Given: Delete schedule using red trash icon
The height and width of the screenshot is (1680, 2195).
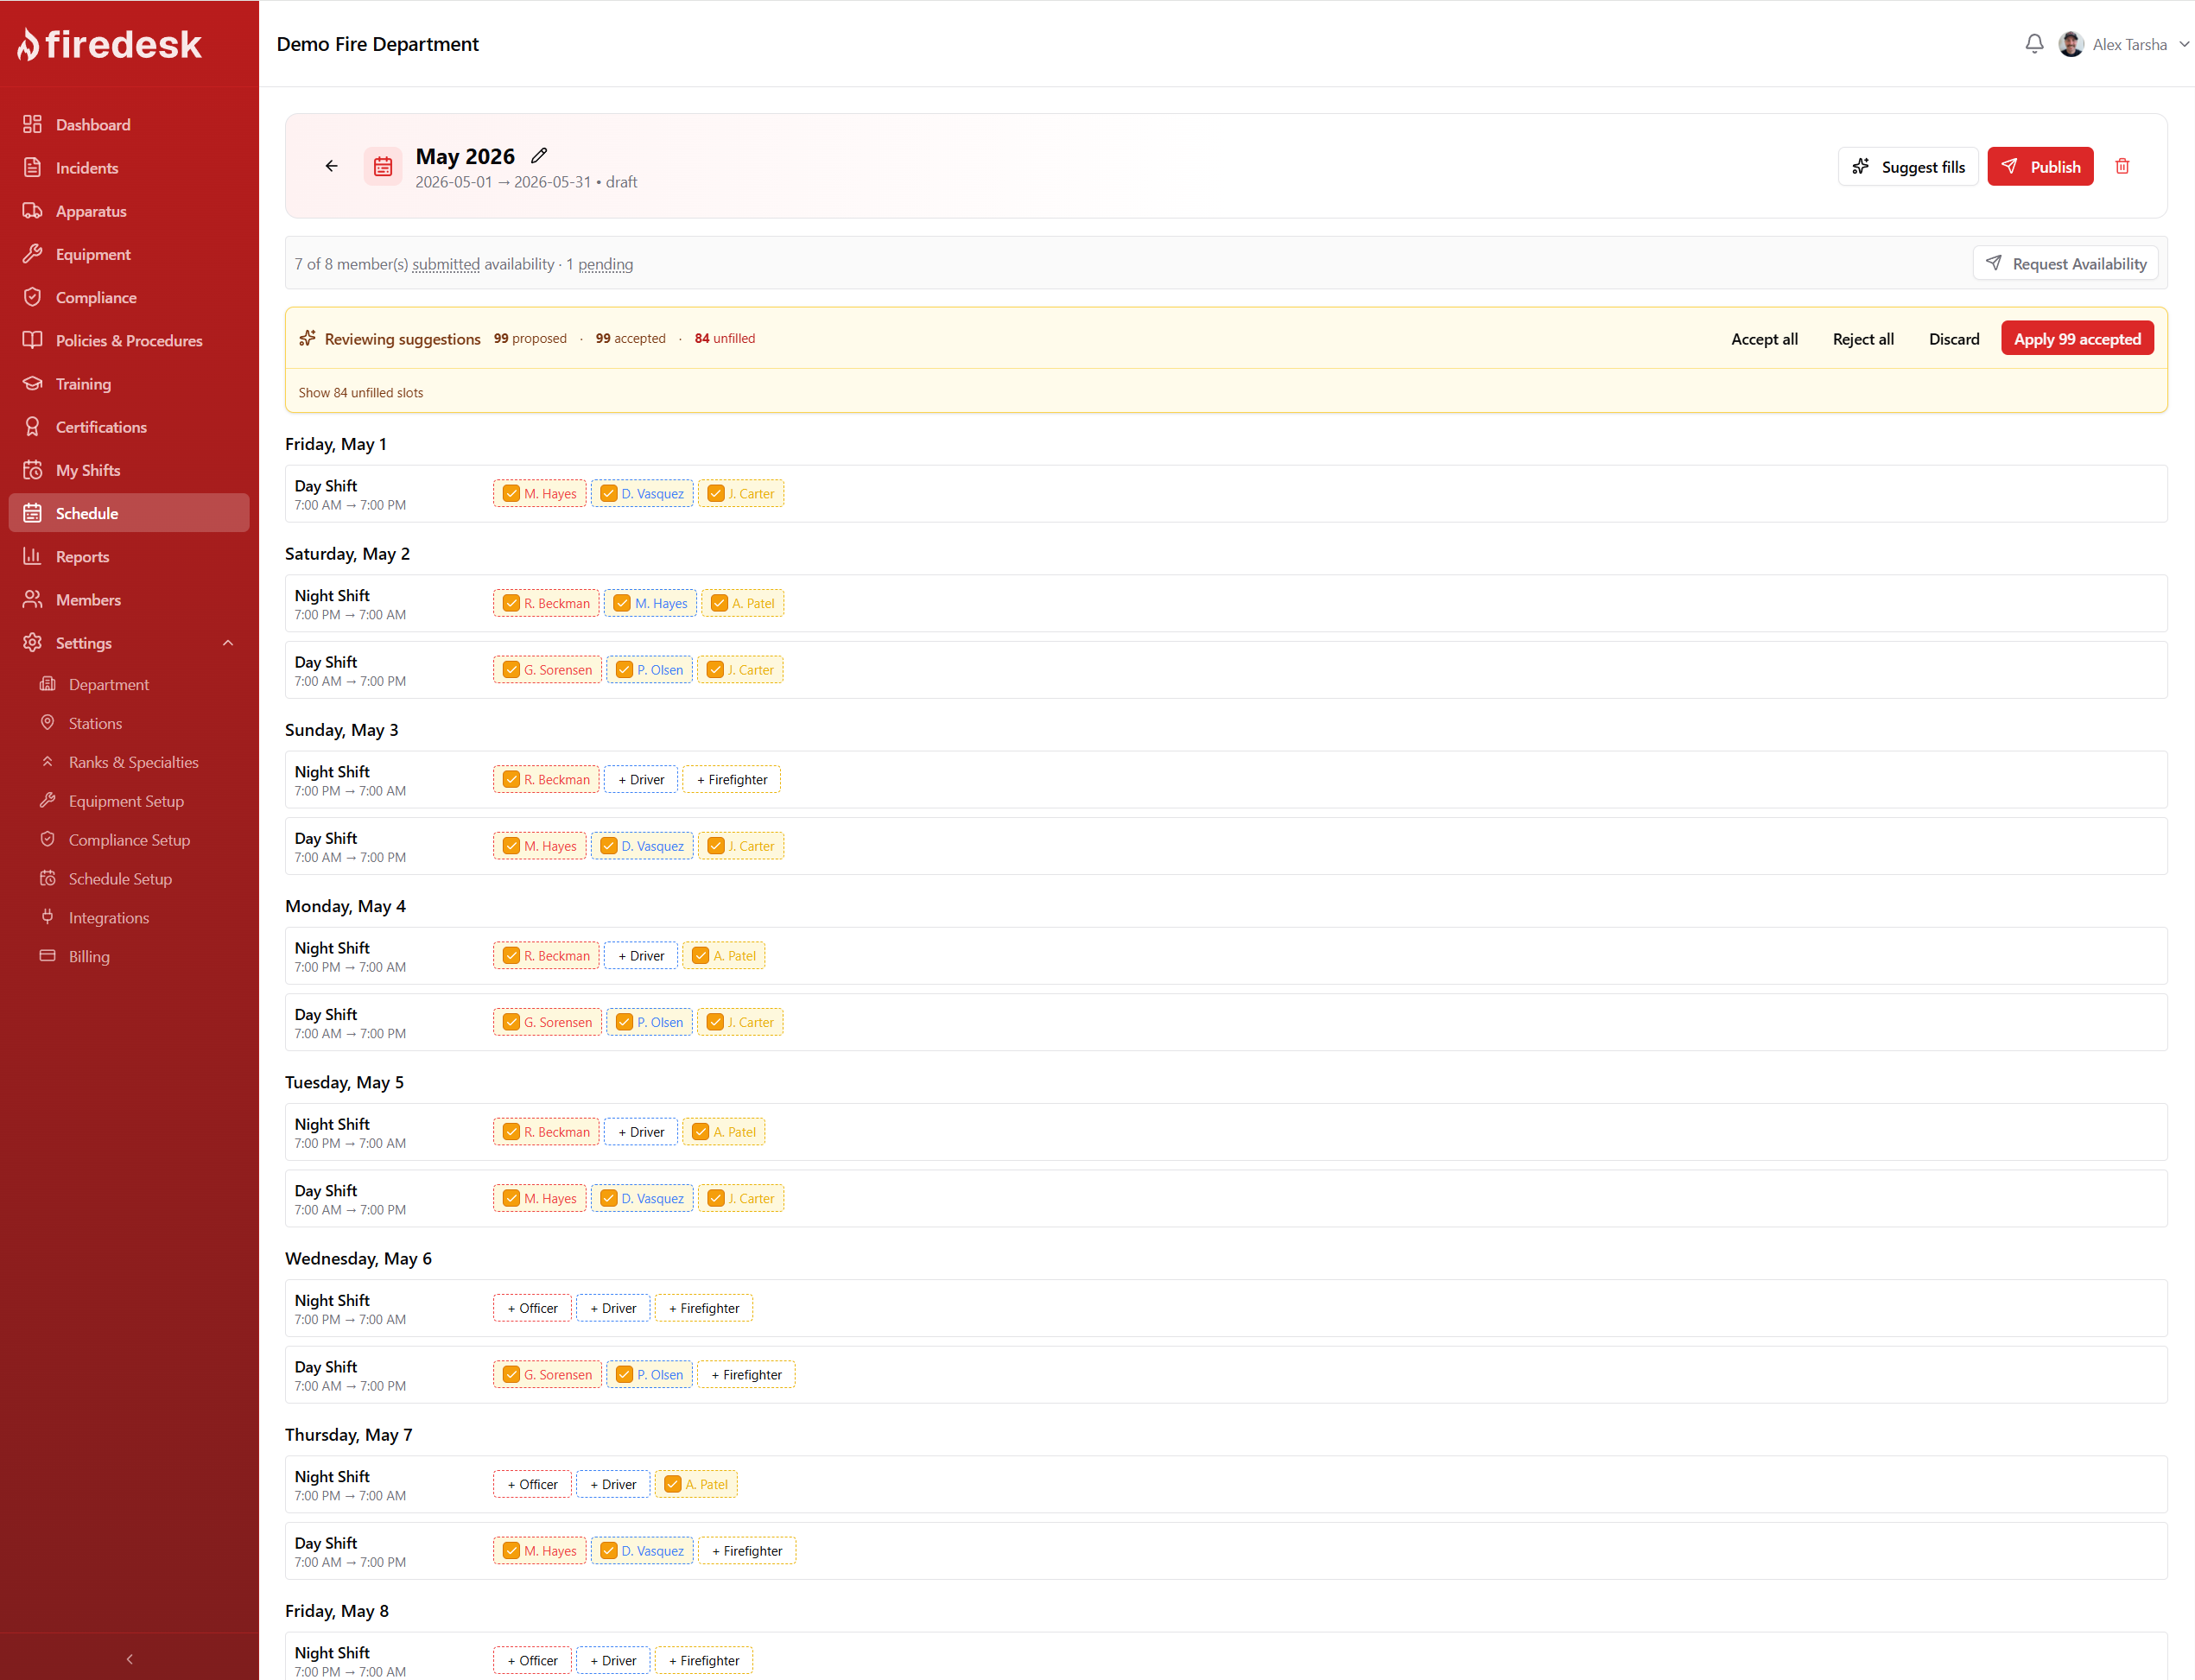Looking at the screenshot, I should 2122,166.
